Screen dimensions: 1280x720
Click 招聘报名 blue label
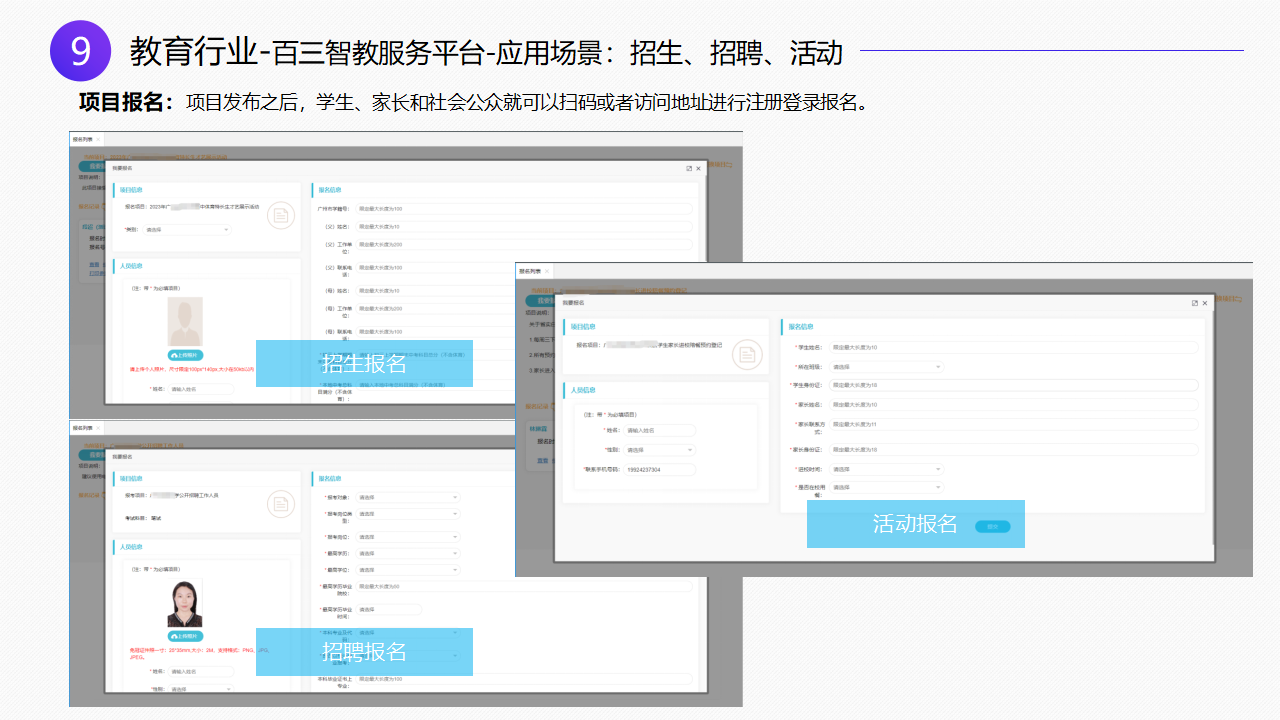[x=364, y=652]
